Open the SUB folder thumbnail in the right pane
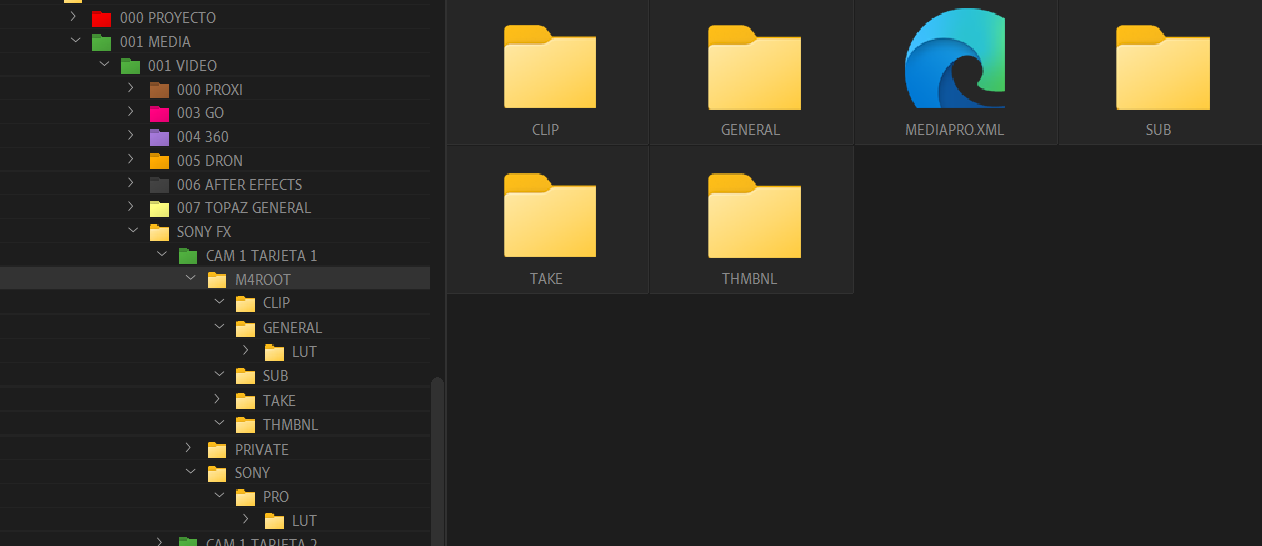 coord(1162,68)
